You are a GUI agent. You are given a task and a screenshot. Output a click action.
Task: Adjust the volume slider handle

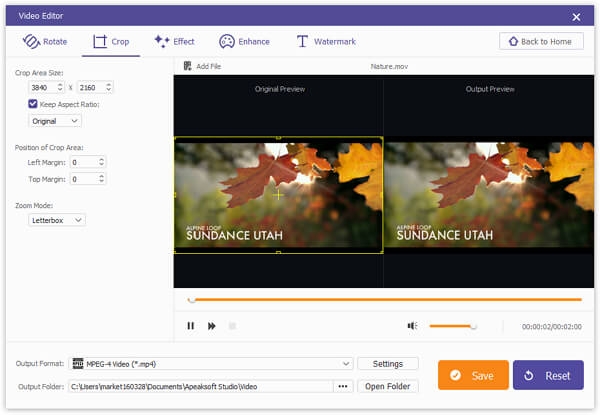[473, 326]
